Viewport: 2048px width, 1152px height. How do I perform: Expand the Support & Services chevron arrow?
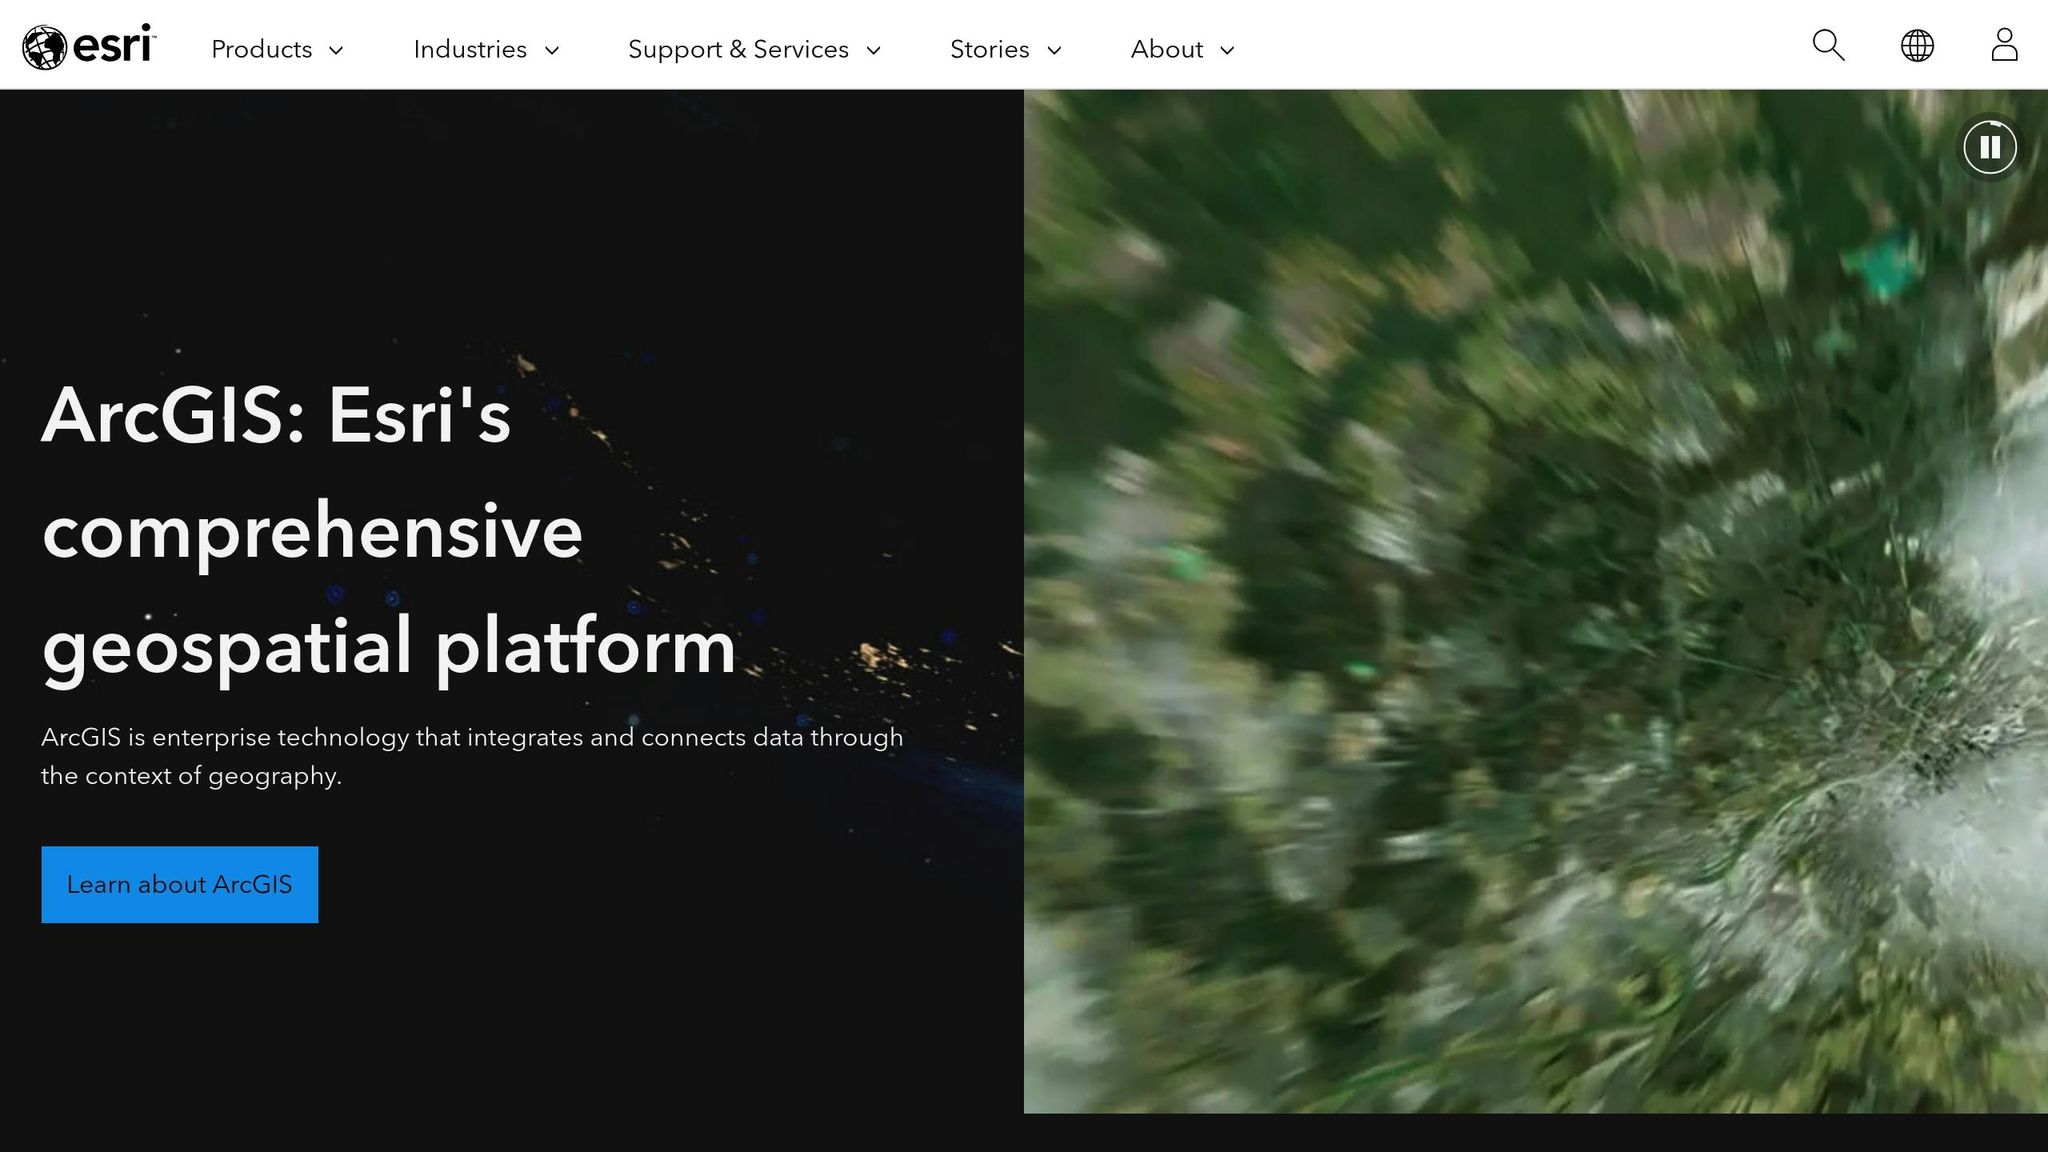tap(873, 51)
